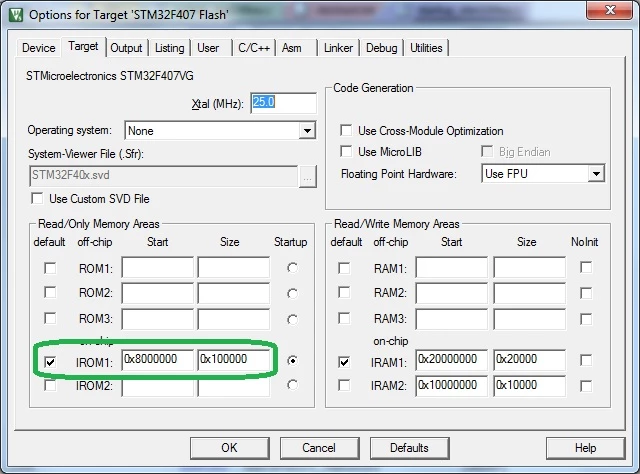The height and width of the screenshot is (474, 640).
Task: Enable NoInit for RAM2
Action: pyautogui.click(x=586, y=293)
